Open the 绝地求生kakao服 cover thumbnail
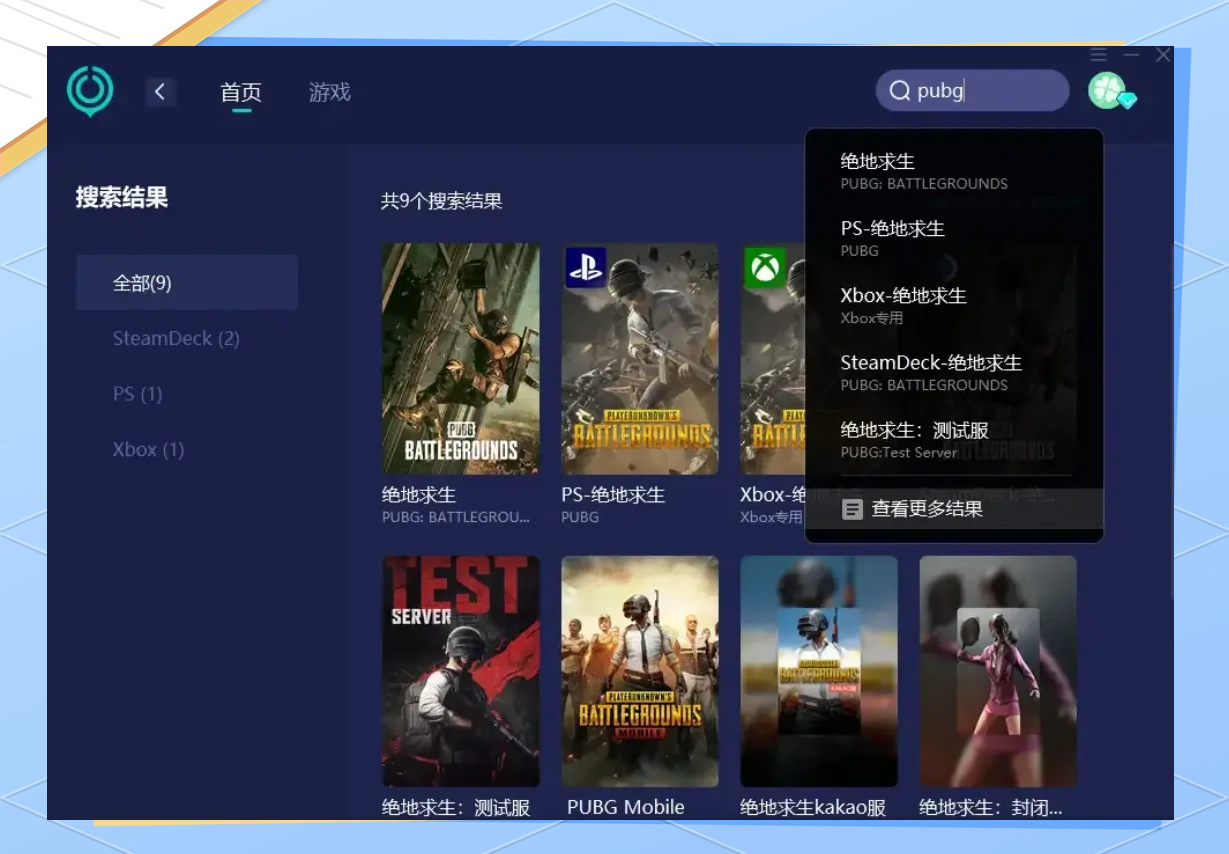 click(819, 672)
